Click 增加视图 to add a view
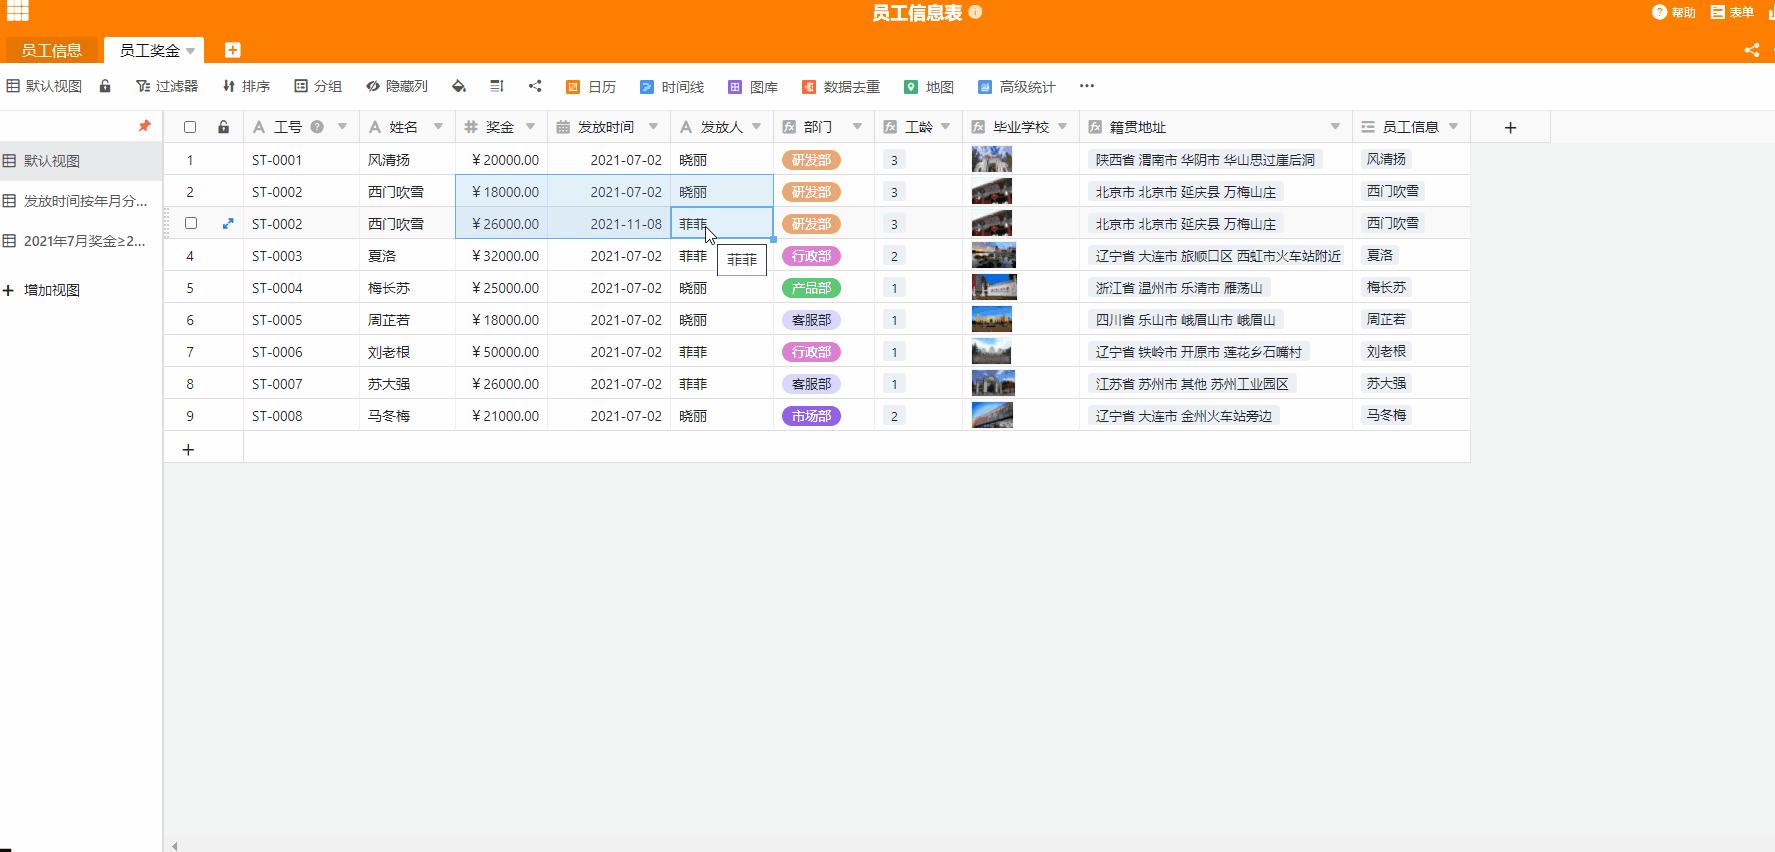This screenshot has width=1775, height=852. click(x=42, y=290)
